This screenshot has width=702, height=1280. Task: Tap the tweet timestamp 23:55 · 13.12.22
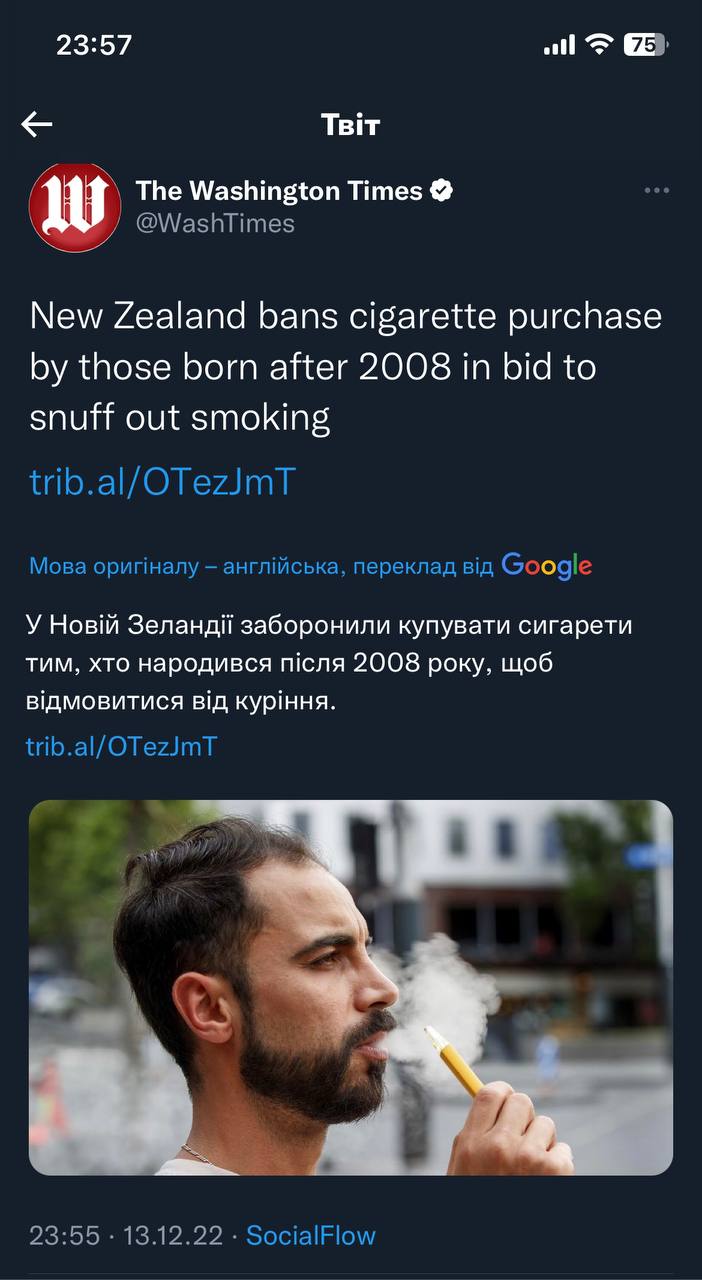click(126, 1235)
